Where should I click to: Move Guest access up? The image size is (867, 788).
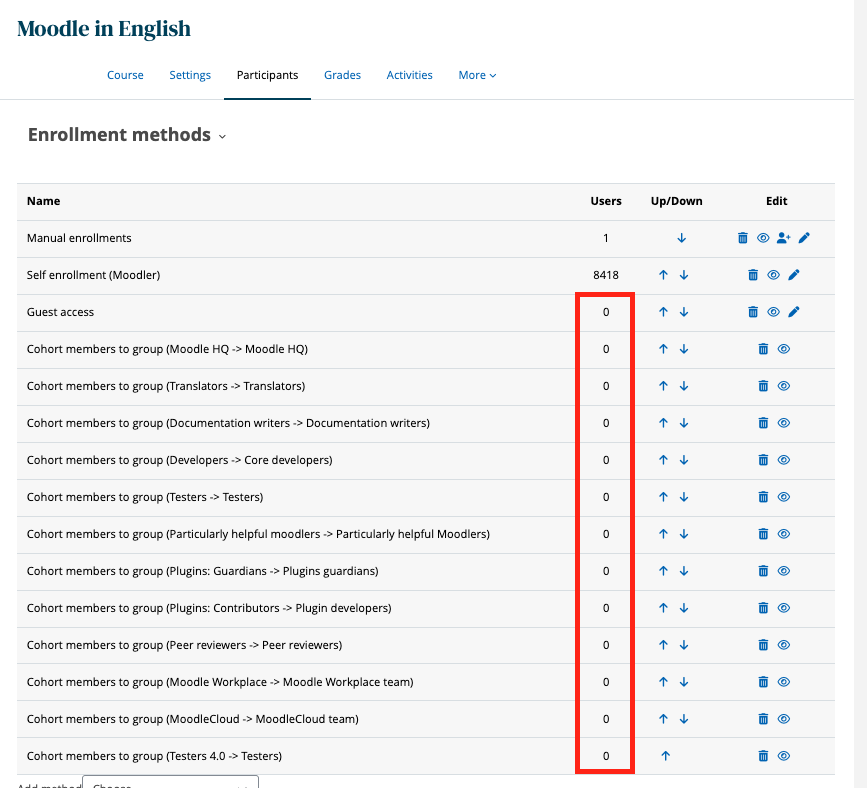coord(664,312)
